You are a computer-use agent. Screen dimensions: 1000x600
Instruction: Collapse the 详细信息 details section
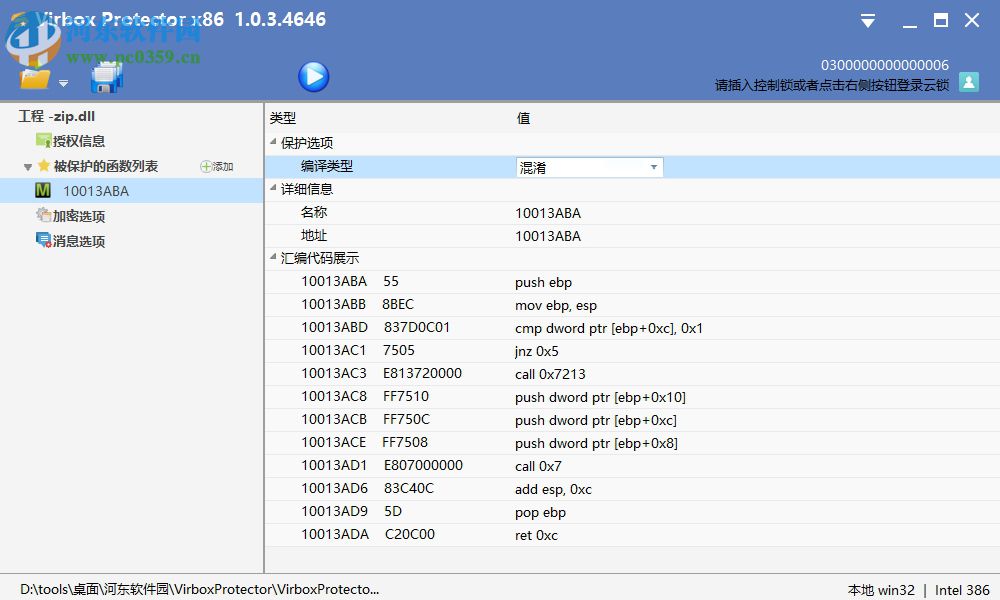click(274, 189)
